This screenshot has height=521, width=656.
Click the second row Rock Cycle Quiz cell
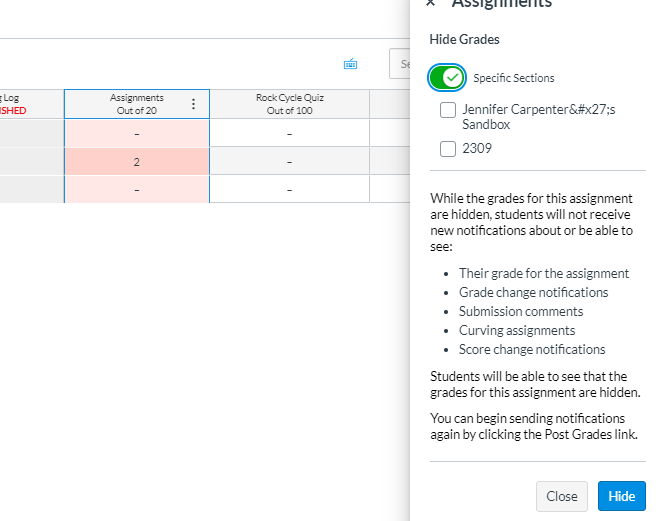pyautogui.click(x=289, y=161)
